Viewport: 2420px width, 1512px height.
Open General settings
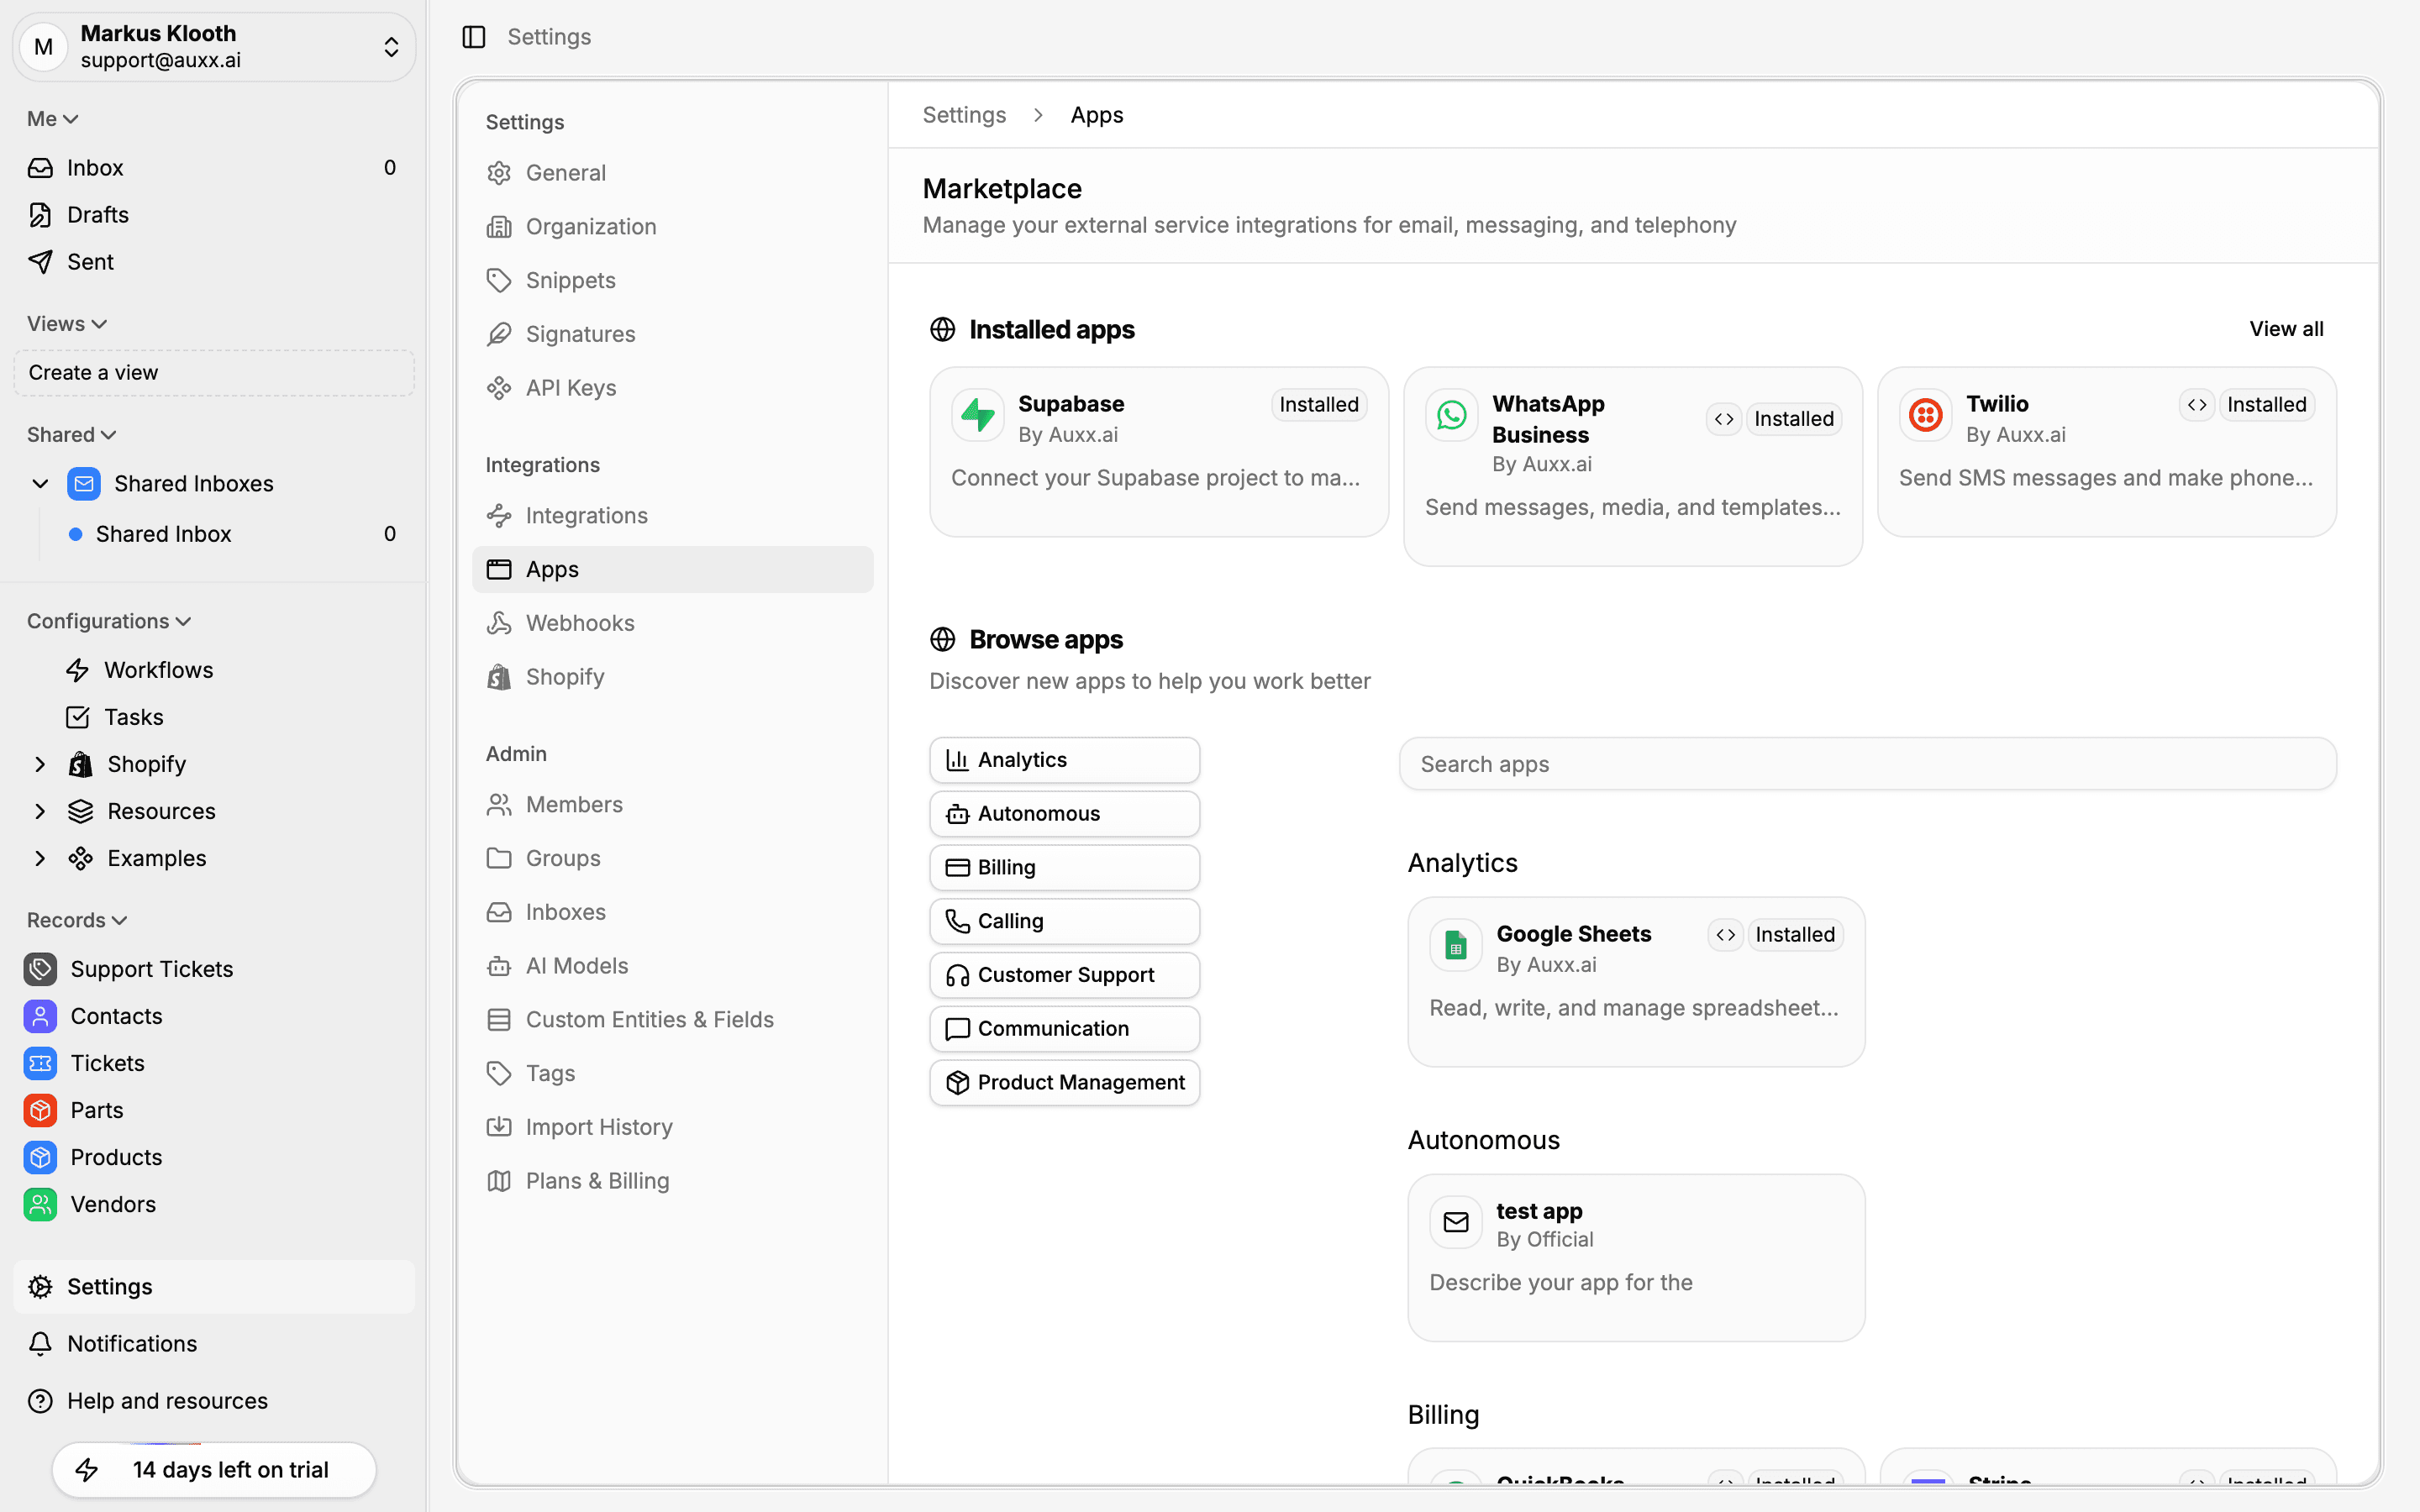pos(672,173)
